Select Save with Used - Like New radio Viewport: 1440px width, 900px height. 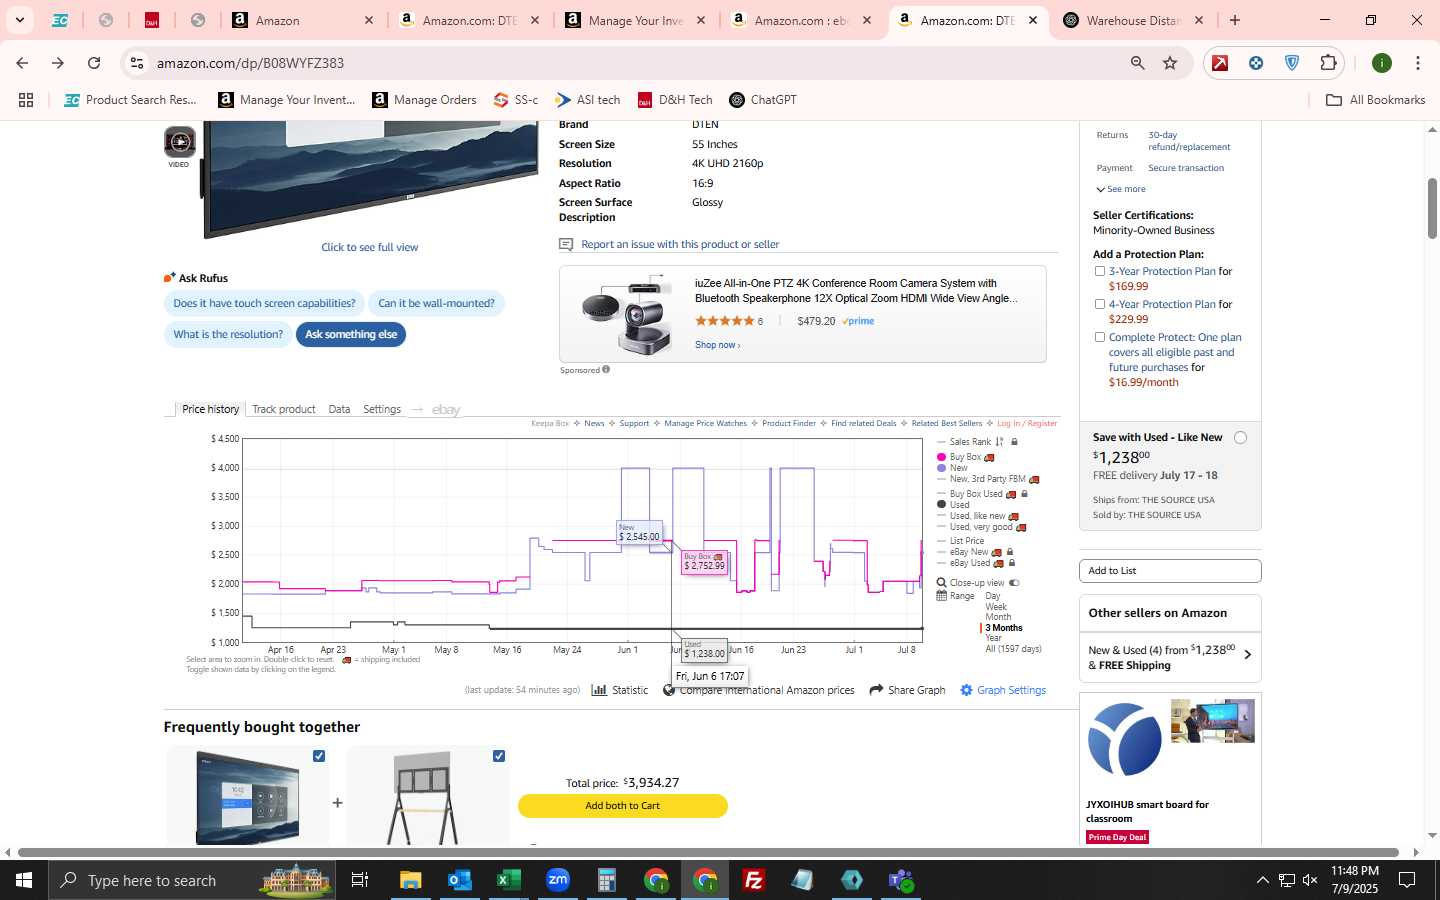coord(1240,438)
